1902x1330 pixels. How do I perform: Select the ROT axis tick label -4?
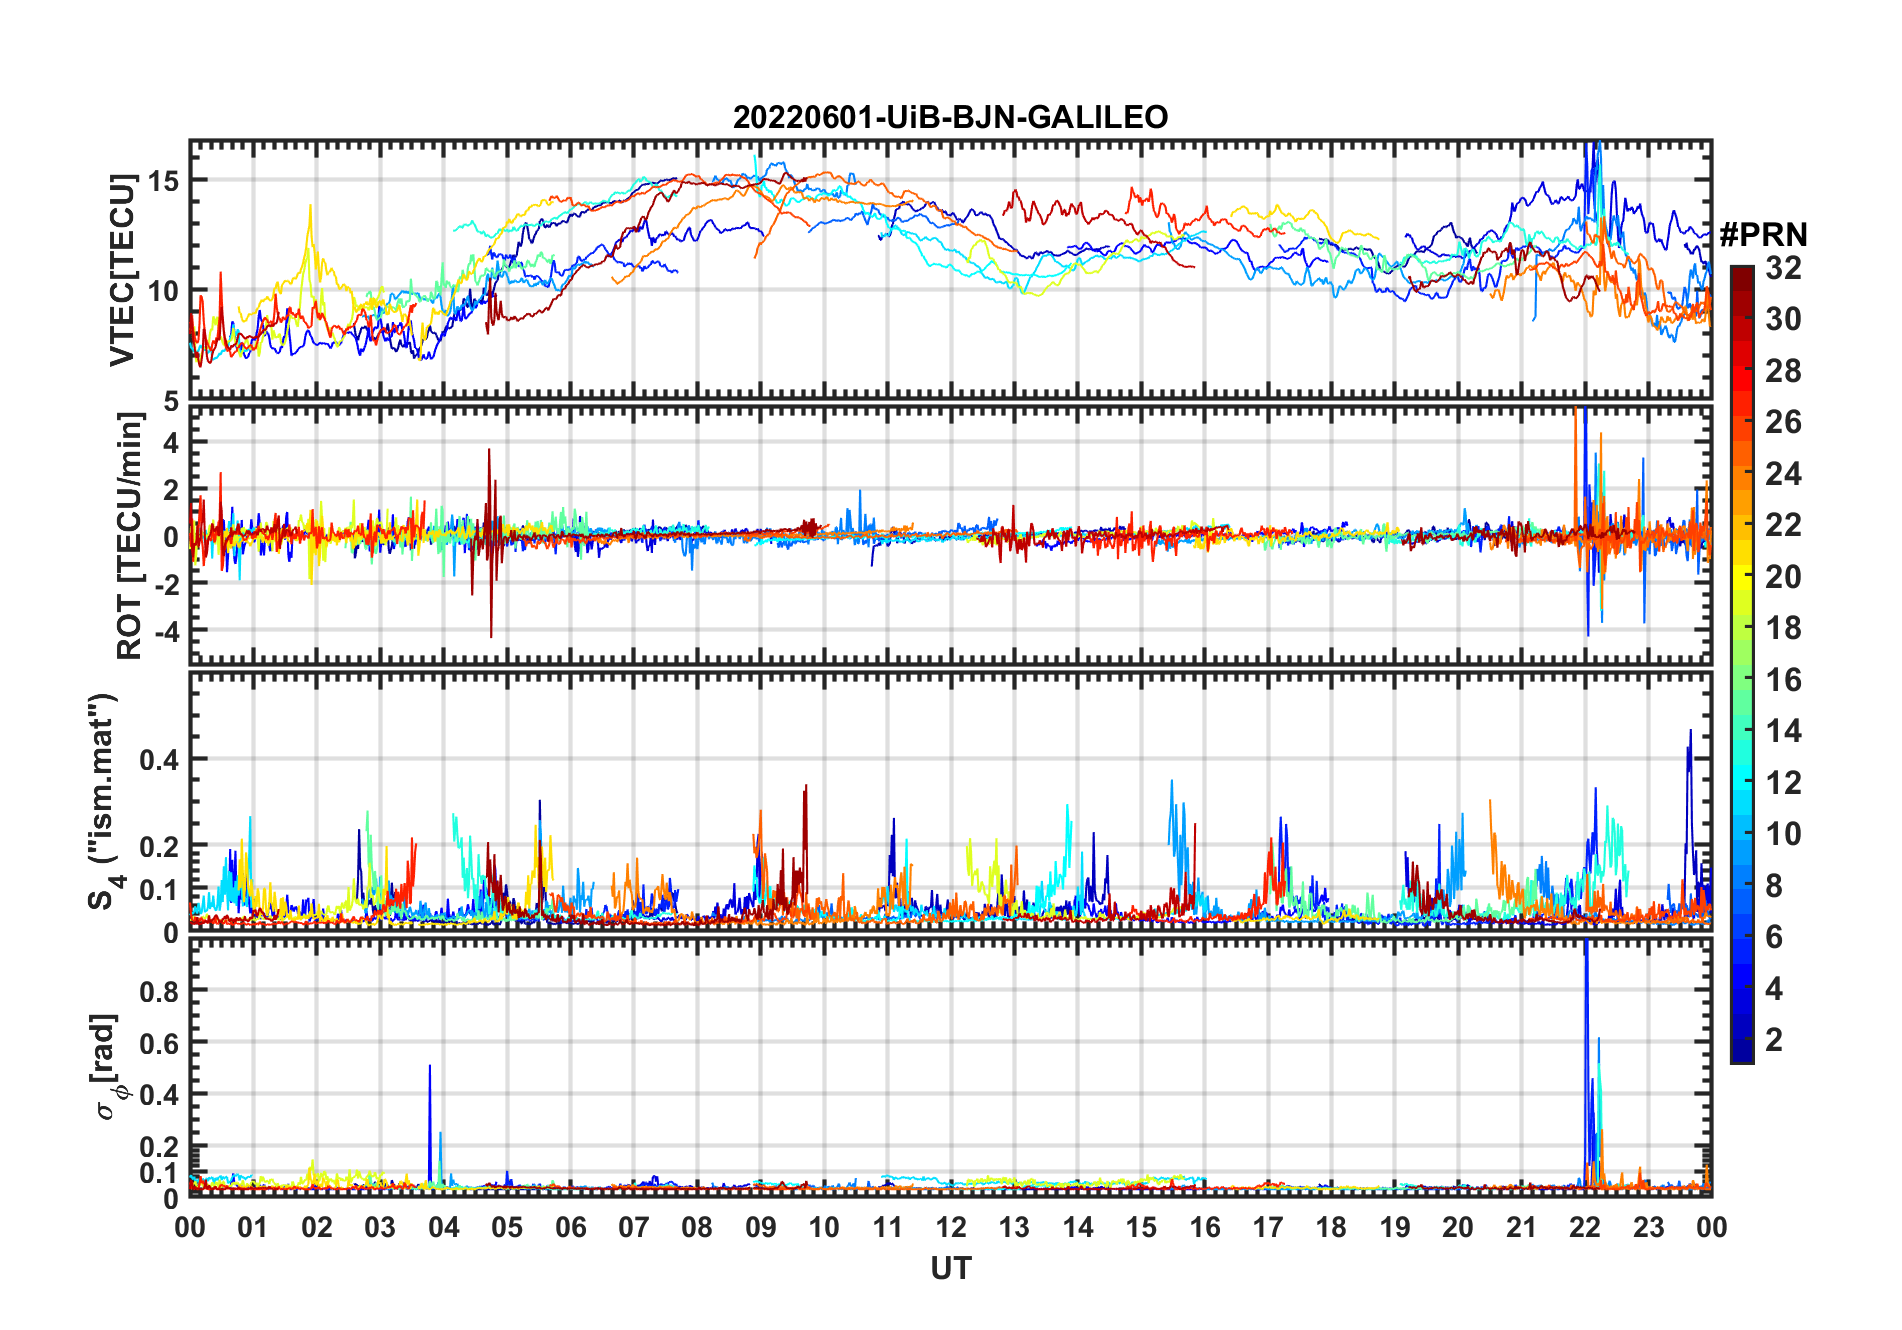[x=165, y=632]
